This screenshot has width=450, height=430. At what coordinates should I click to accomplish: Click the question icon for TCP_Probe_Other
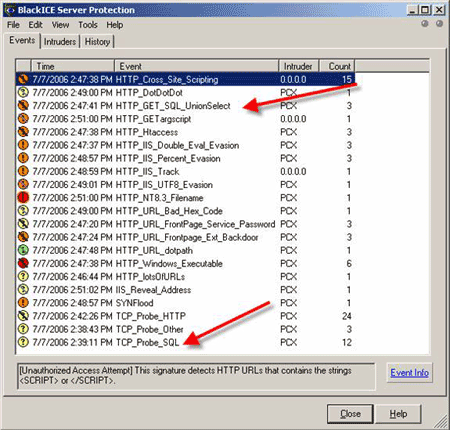point(23,329)
